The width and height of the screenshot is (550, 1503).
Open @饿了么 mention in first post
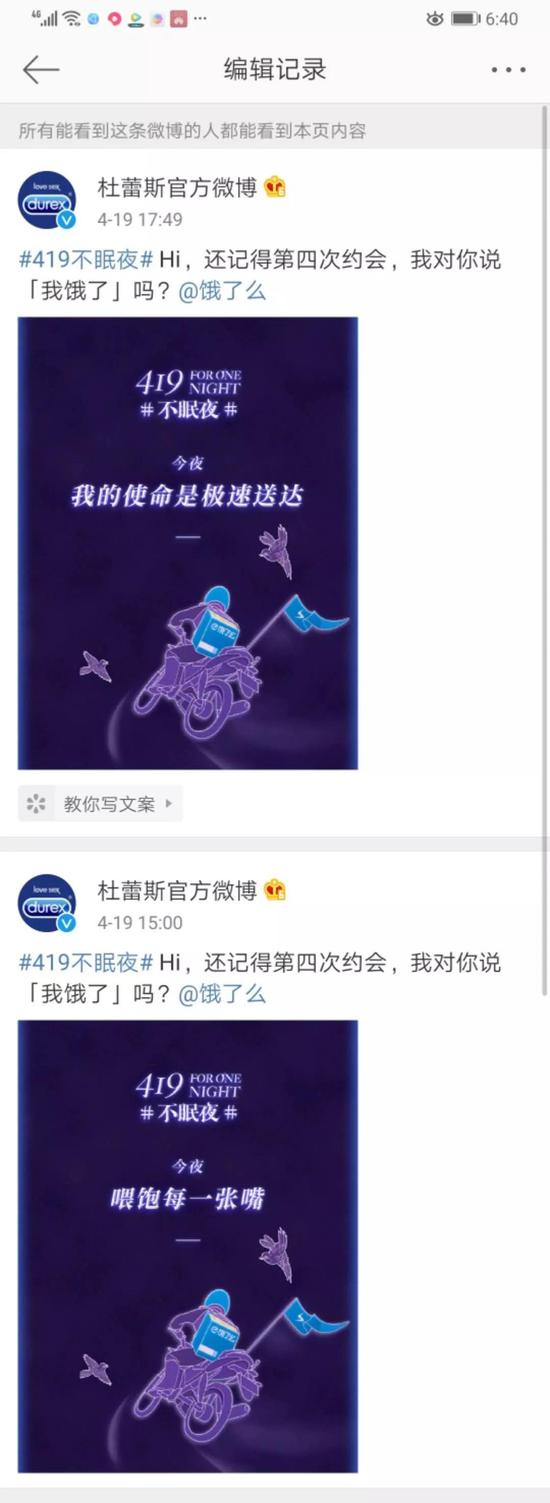point(222,292)
